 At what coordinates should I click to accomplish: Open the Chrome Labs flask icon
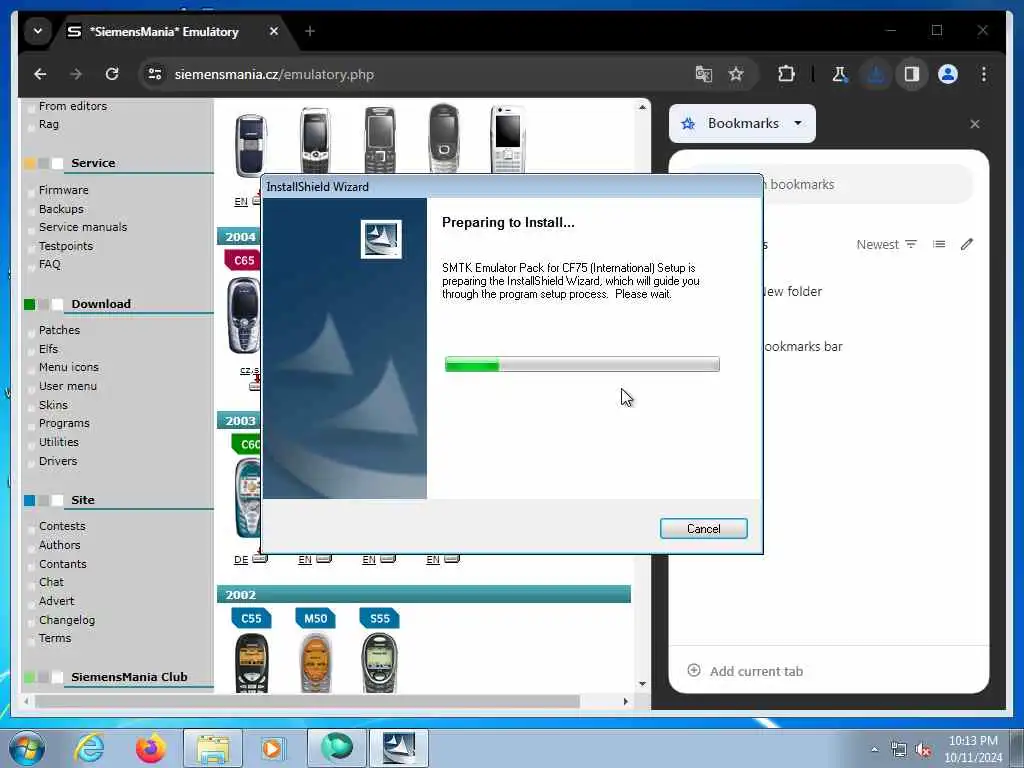(x=839, y=74)
